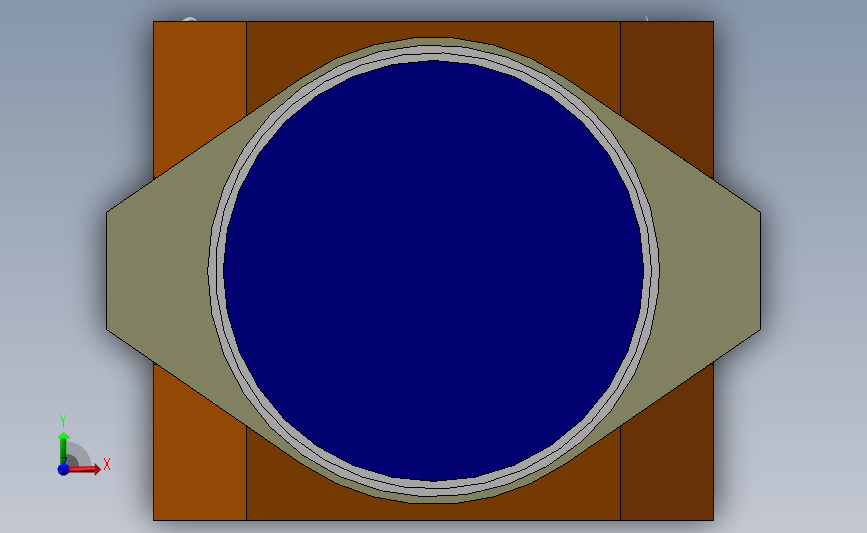The image size is (867, 533).
Task: Select the dark blue circular face
Action: coord(433,271)
